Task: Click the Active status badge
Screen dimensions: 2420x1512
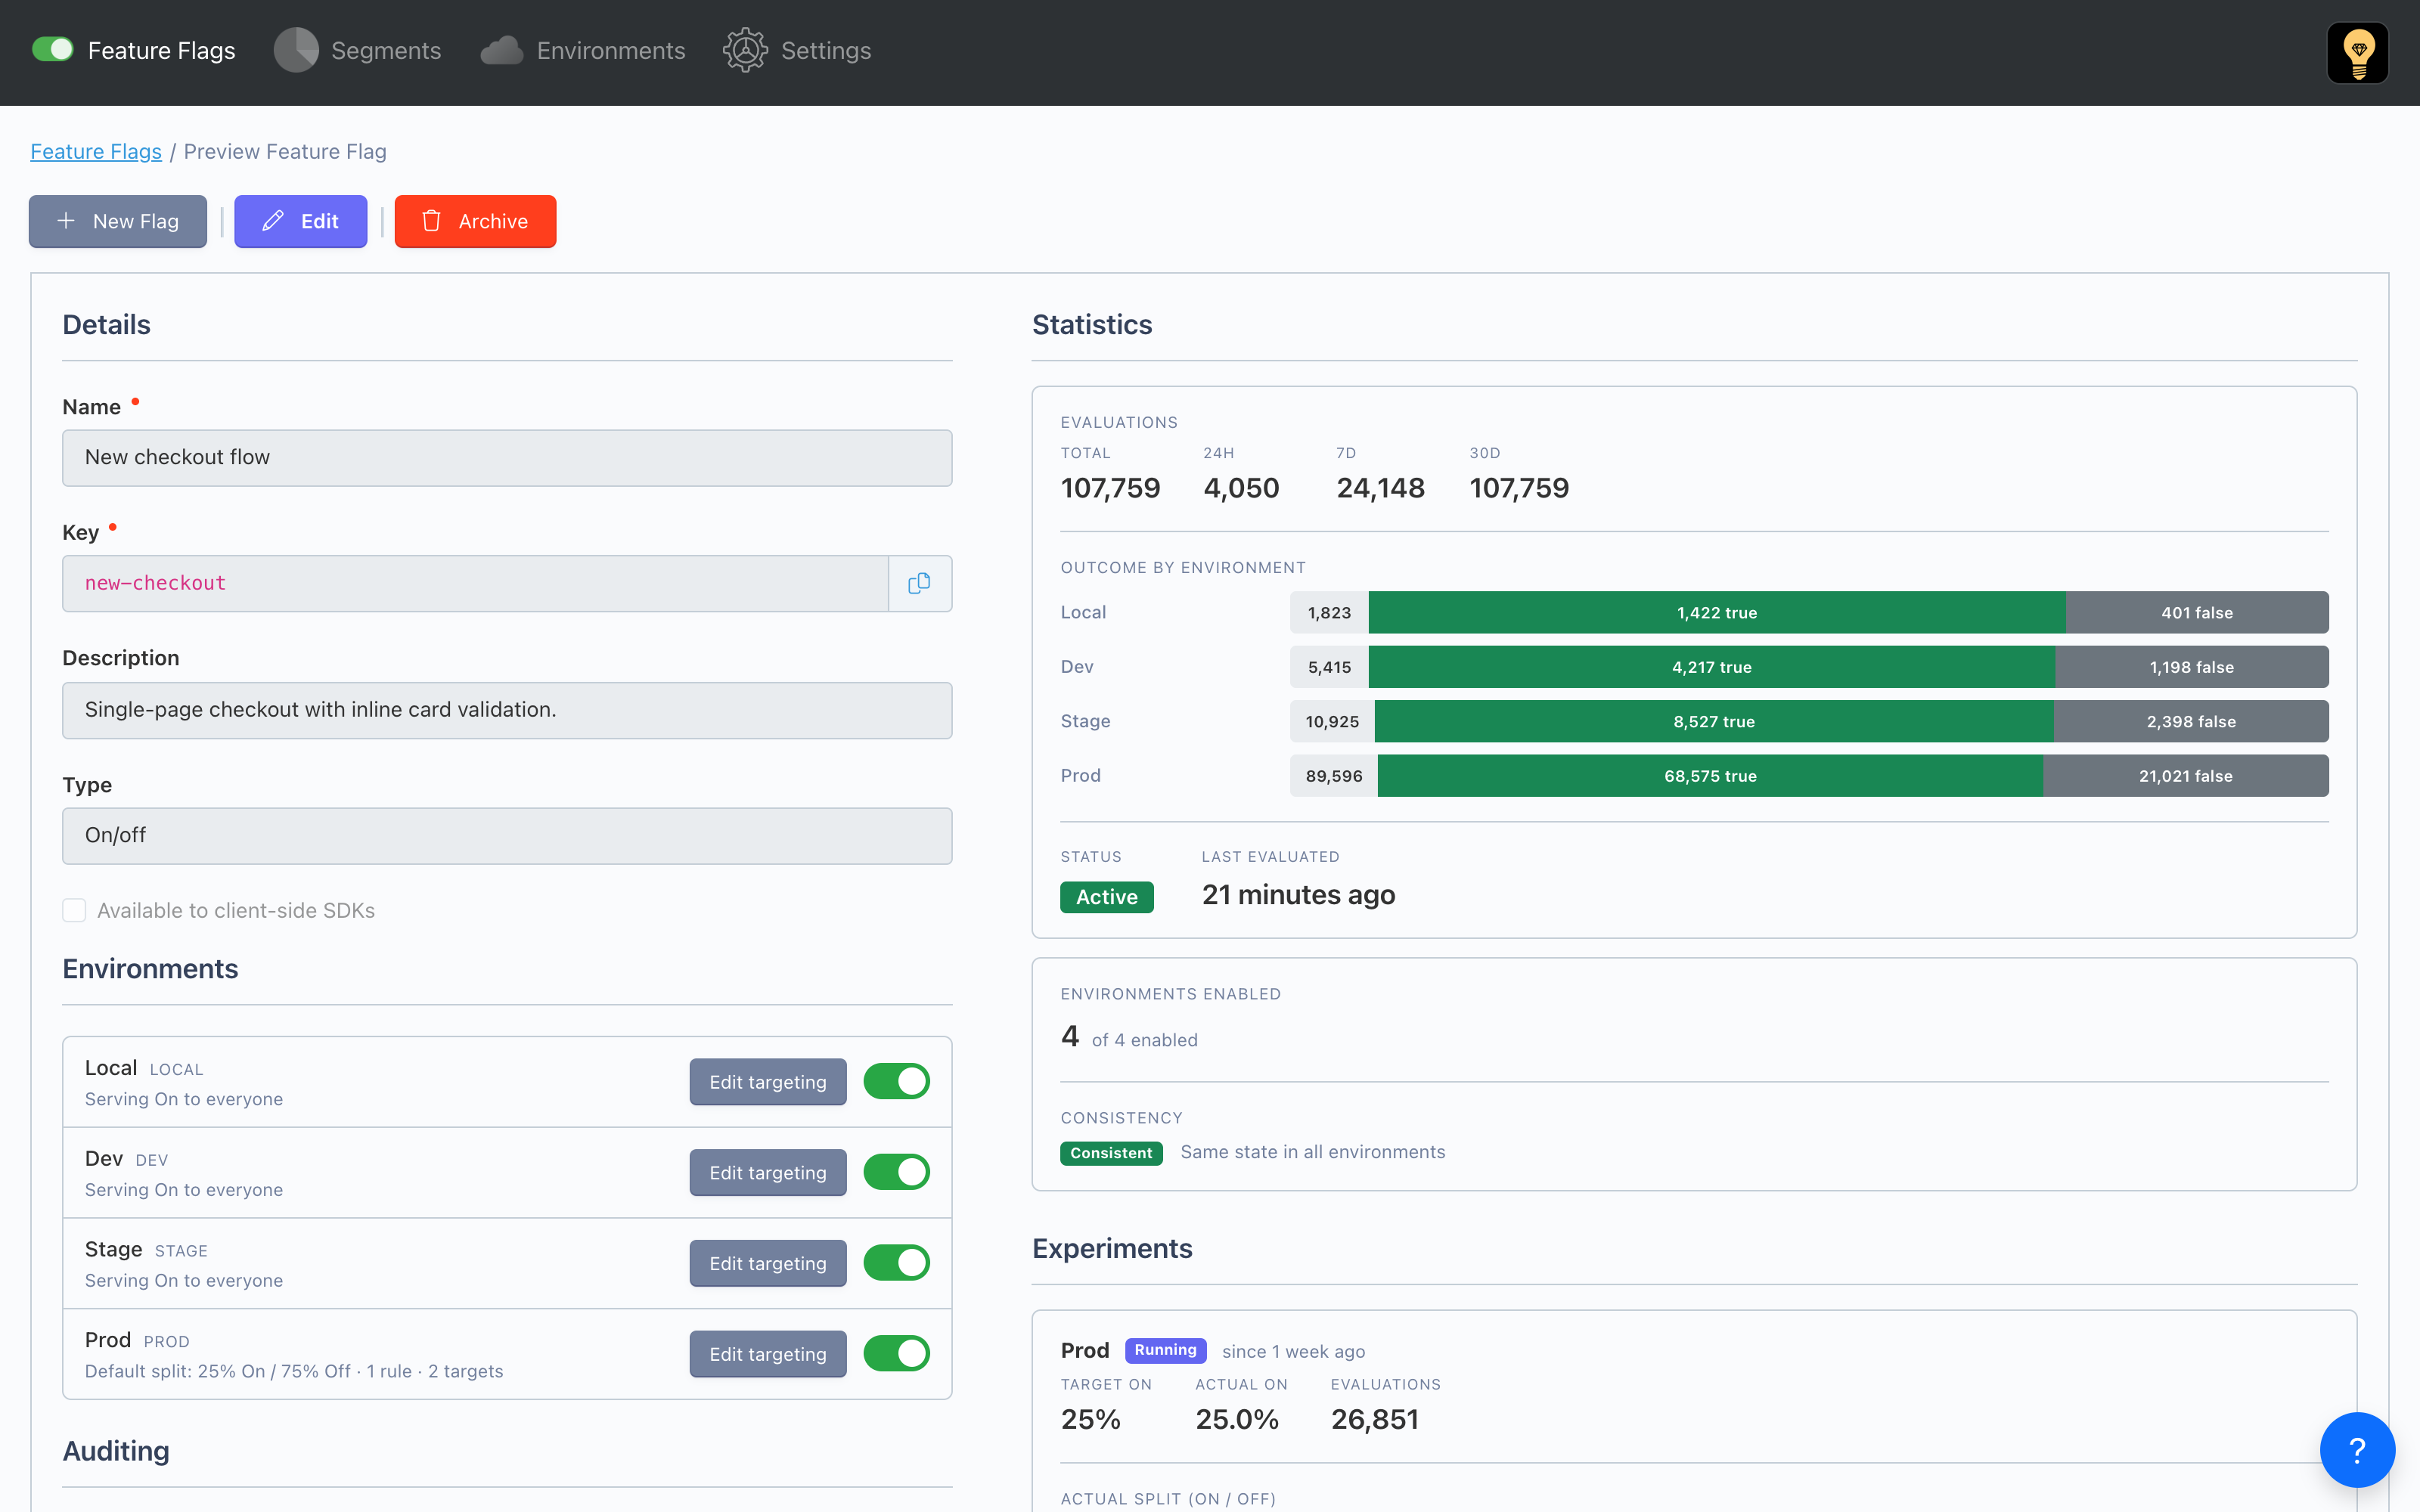Action: (x=1107, y=897)
